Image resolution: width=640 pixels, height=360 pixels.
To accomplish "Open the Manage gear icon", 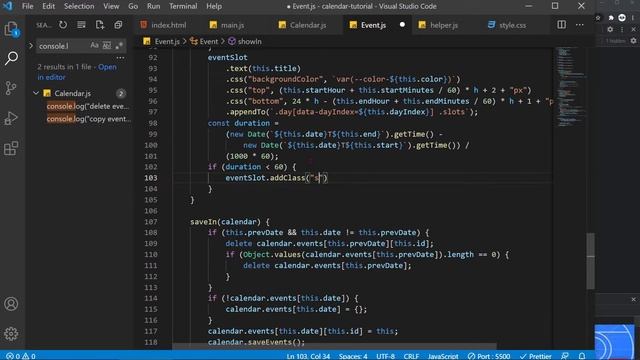I will coord(11,334).
